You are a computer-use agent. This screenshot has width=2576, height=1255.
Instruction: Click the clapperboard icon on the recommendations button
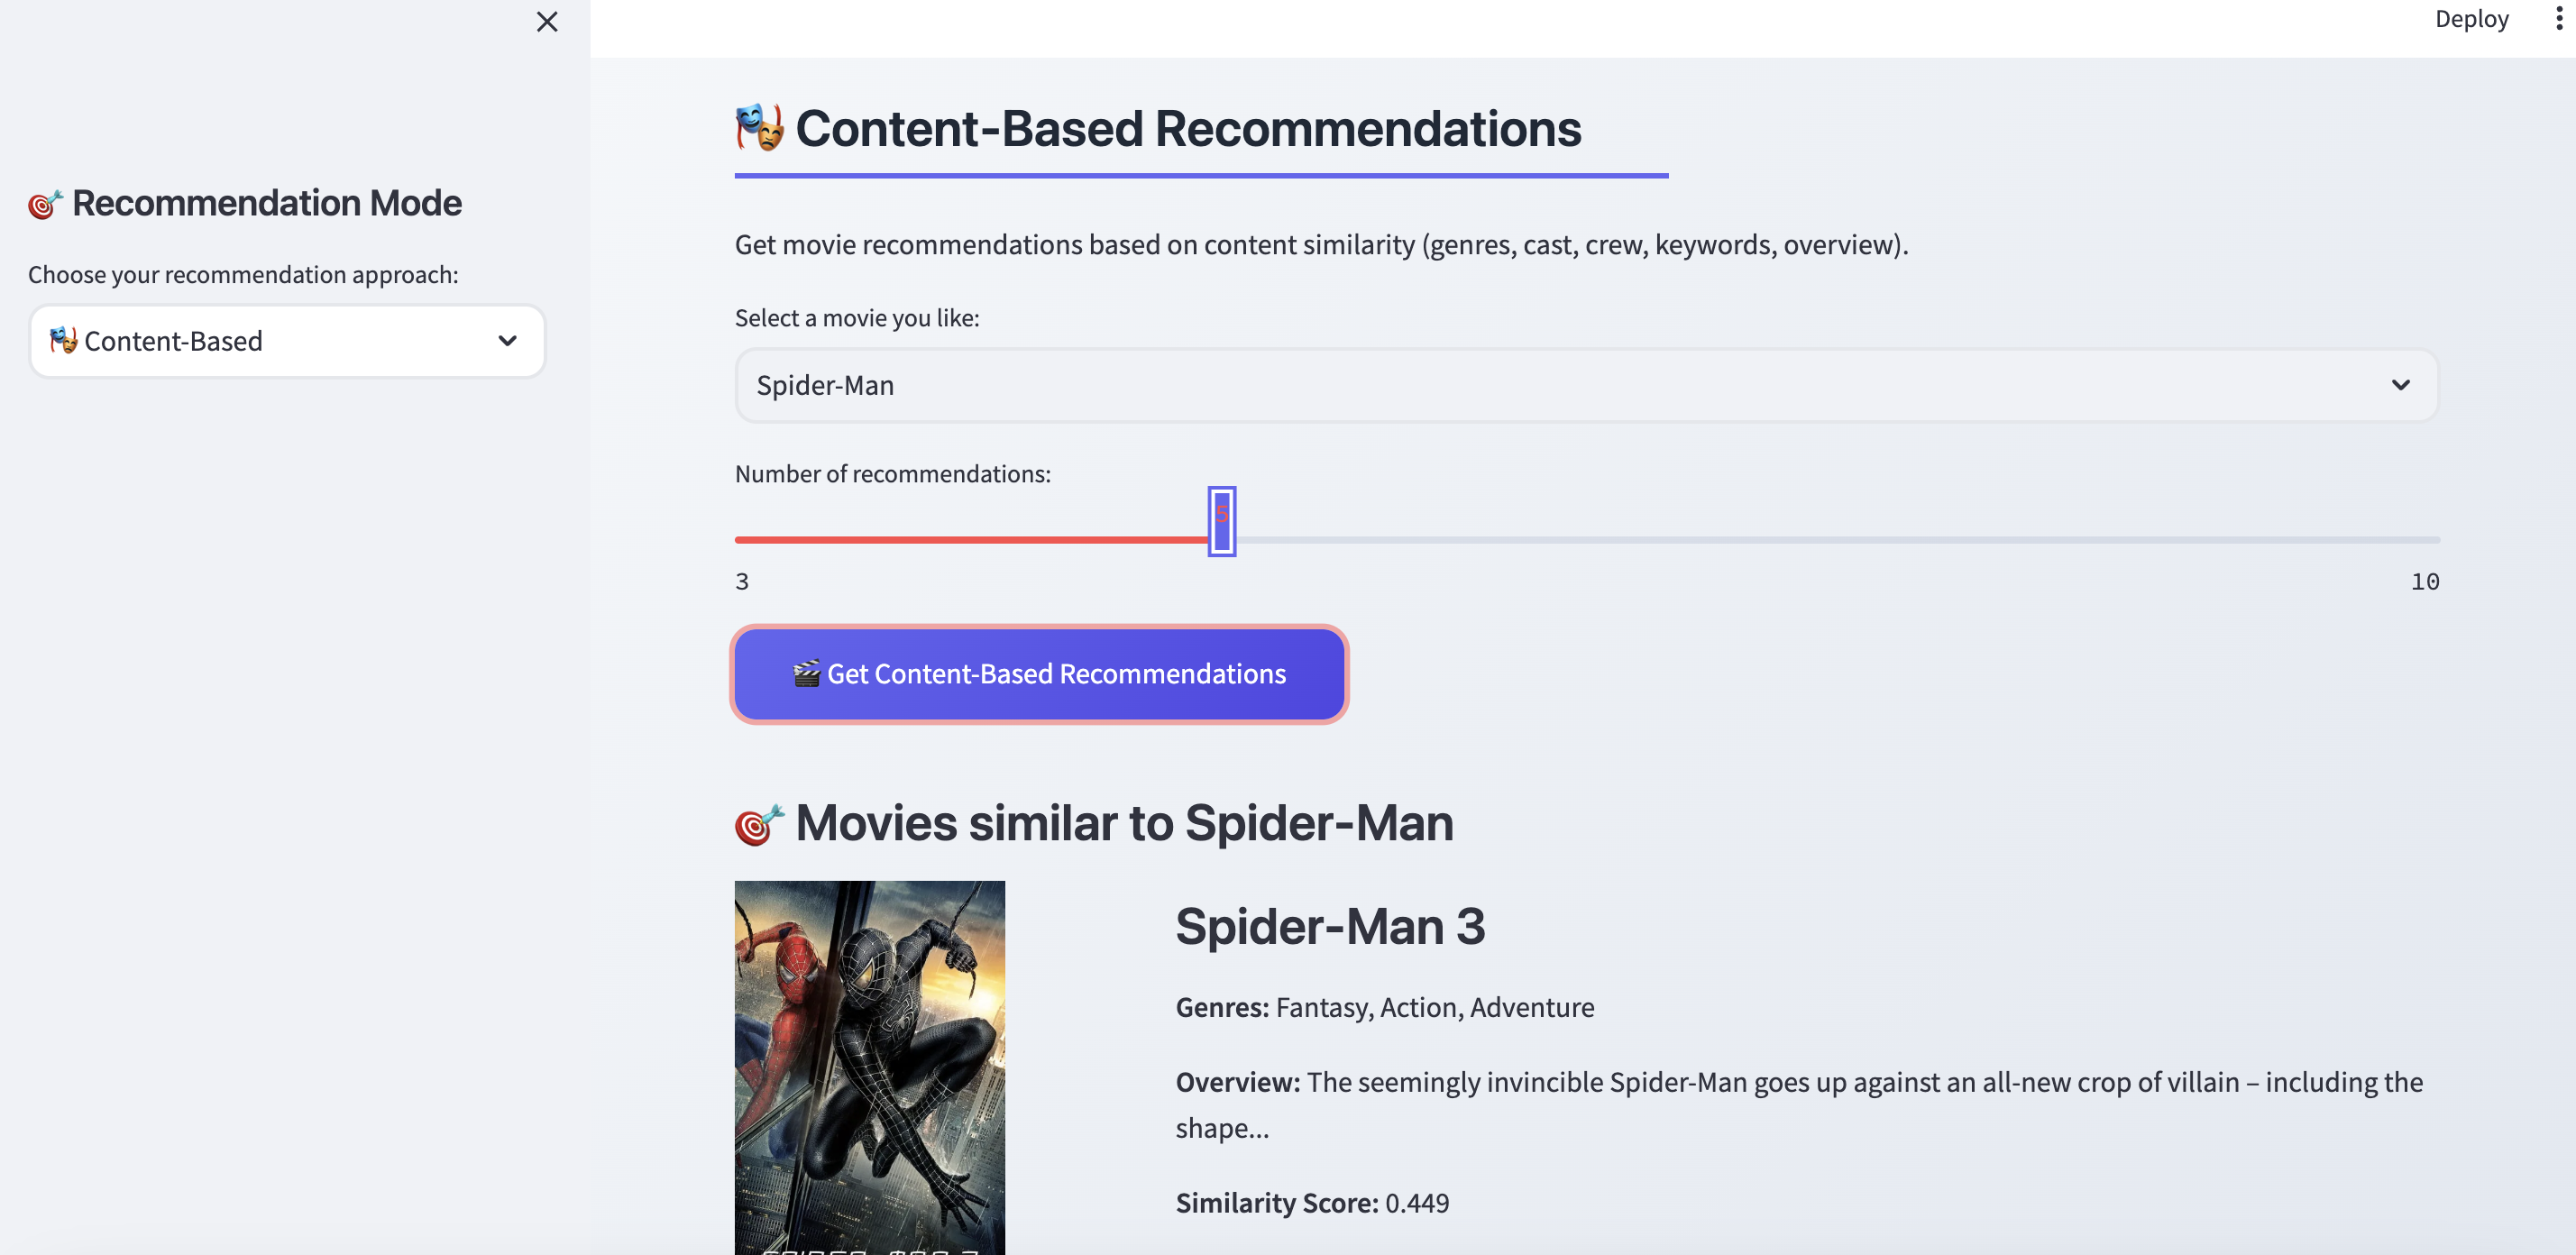(806, 674)
